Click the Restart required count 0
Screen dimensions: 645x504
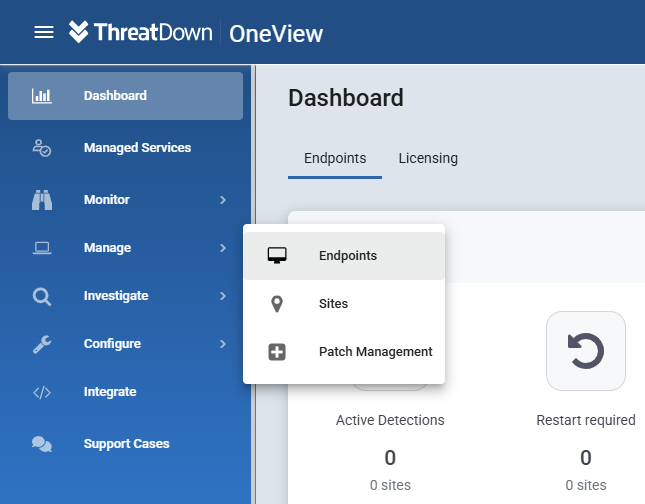(586, 458)
